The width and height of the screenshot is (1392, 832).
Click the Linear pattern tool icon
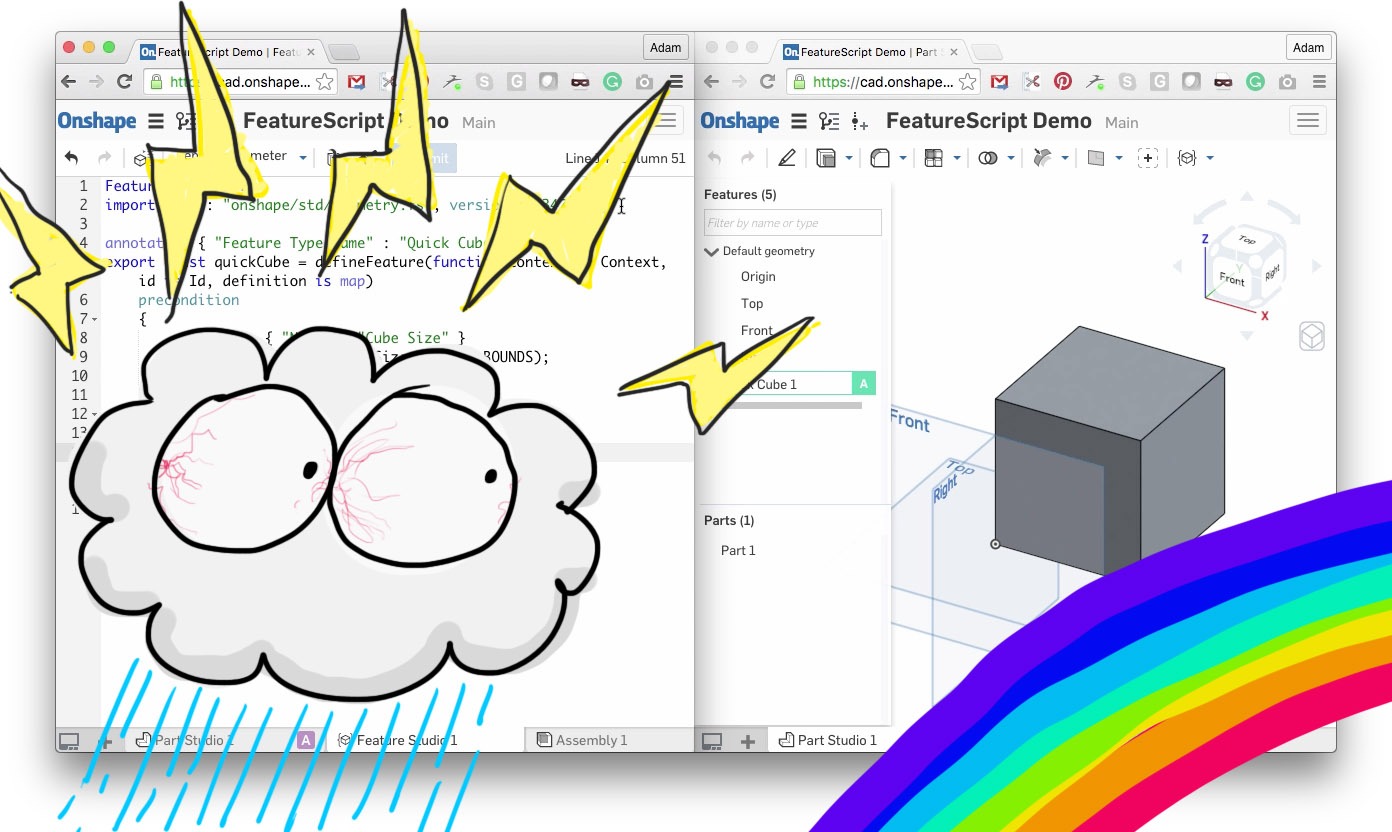tap(934, 158)
